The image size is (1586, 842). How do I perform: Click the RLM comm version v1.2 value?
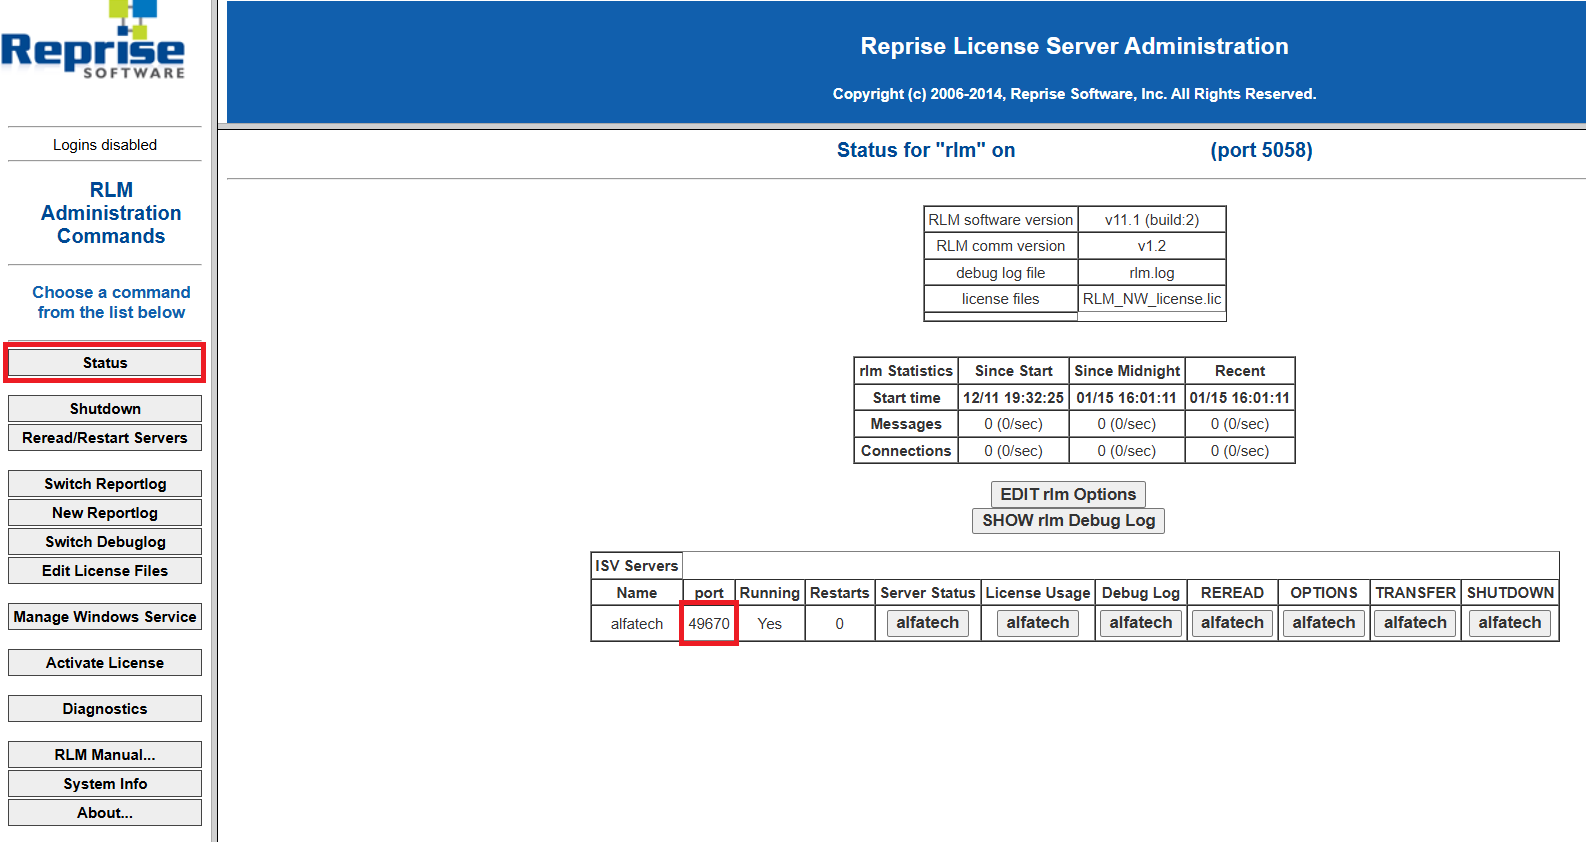pyautogui.click(x=1151, y=246)
